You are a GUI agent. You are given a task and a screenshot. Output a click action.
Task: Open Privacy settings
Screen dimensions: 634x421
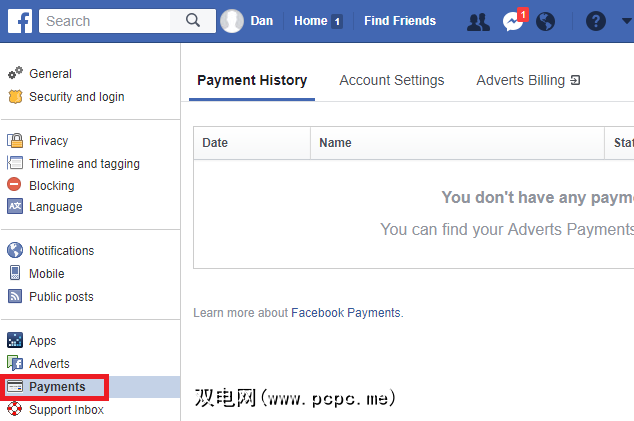click(49, 140)
